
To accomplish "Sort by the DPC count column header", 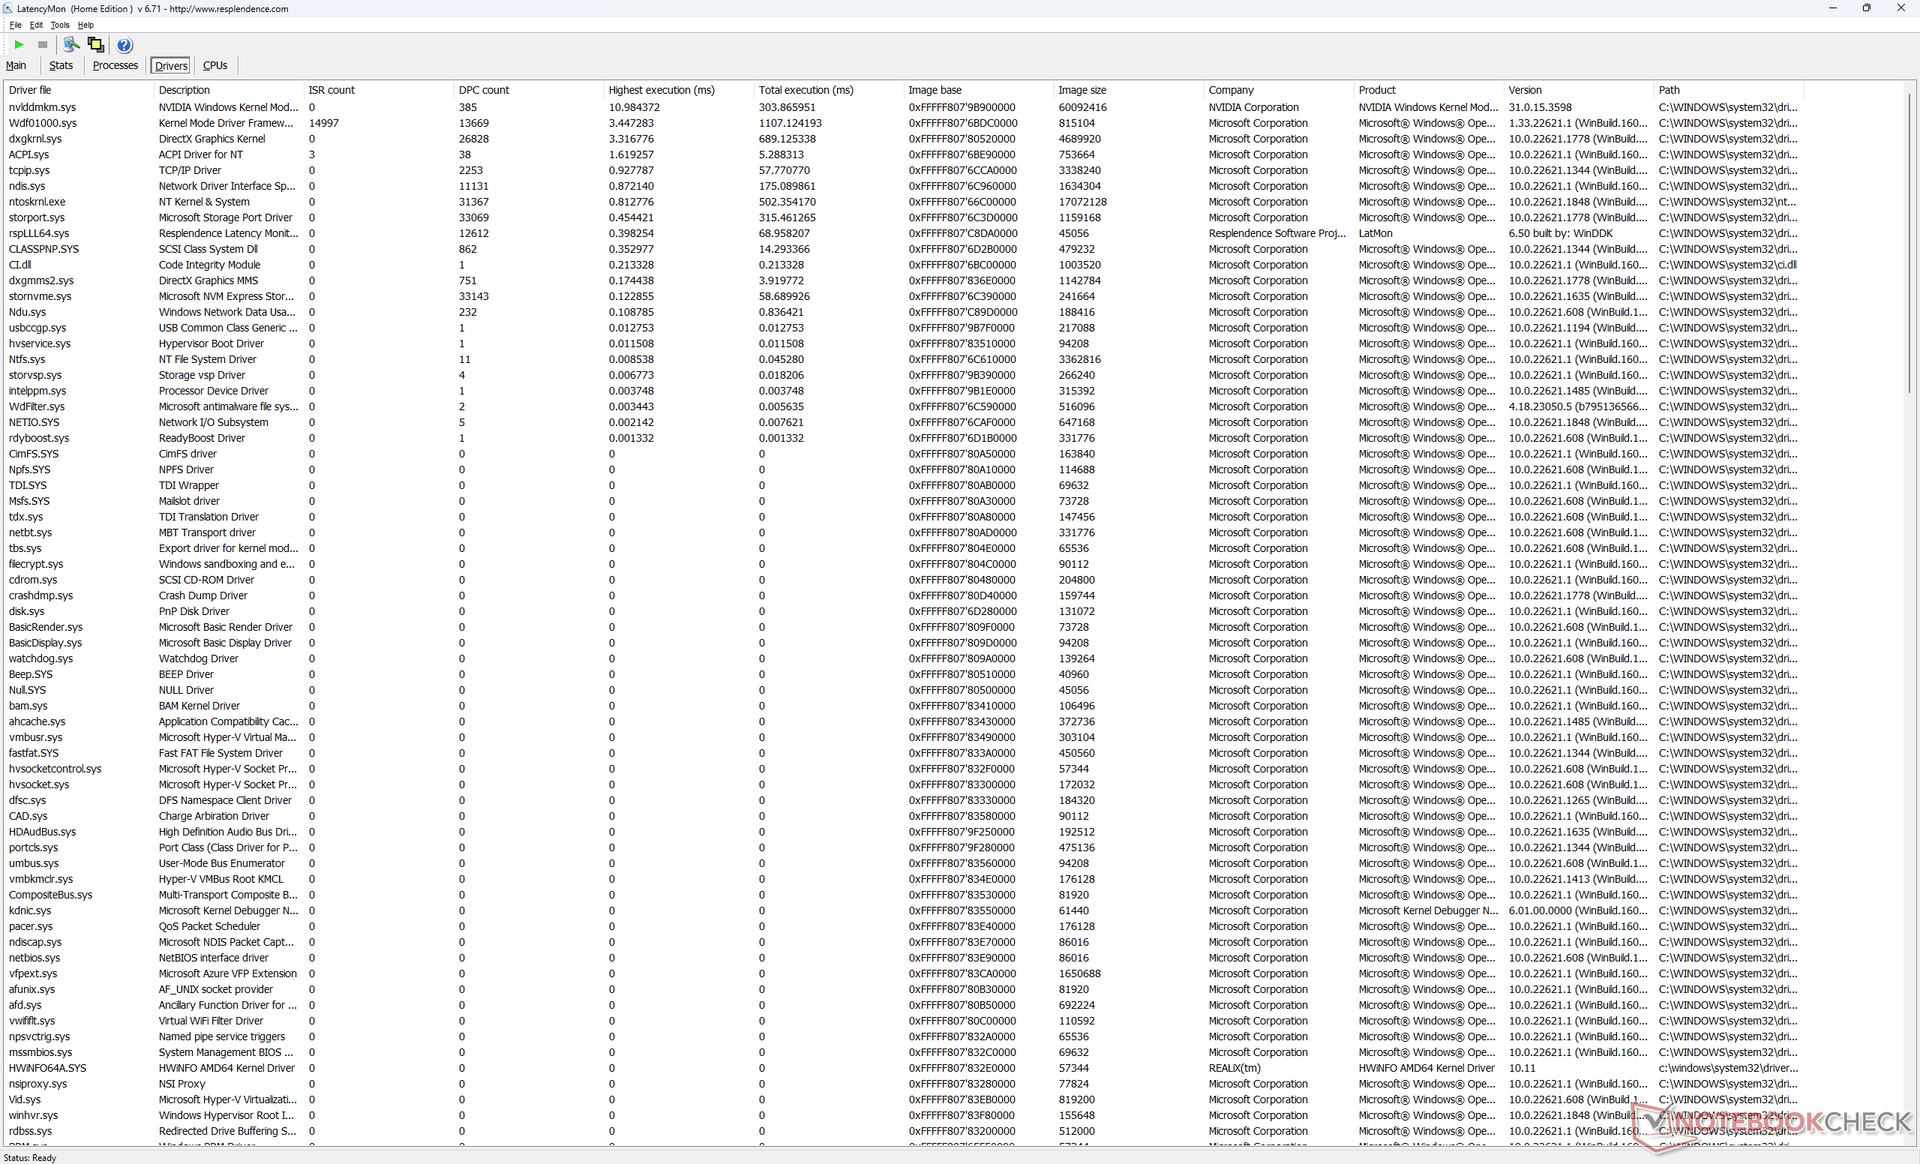I will tap(484, 90).
